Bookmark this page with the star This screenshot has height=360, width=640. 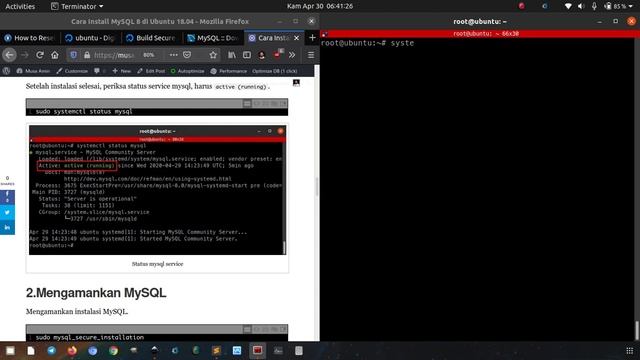coord(213,55)
